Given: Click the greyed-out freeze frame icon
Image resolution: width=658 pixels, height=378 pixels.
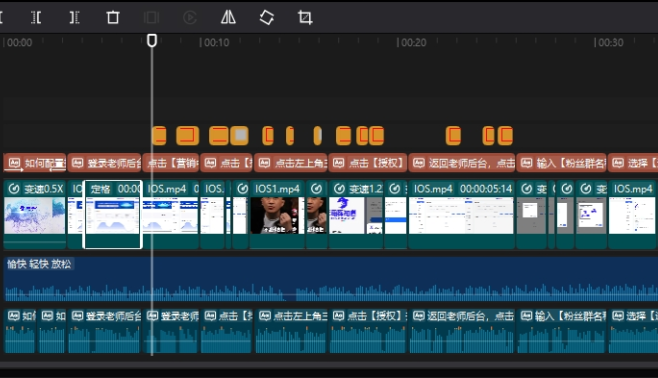Looking at the screenshot, I should 151,18.
